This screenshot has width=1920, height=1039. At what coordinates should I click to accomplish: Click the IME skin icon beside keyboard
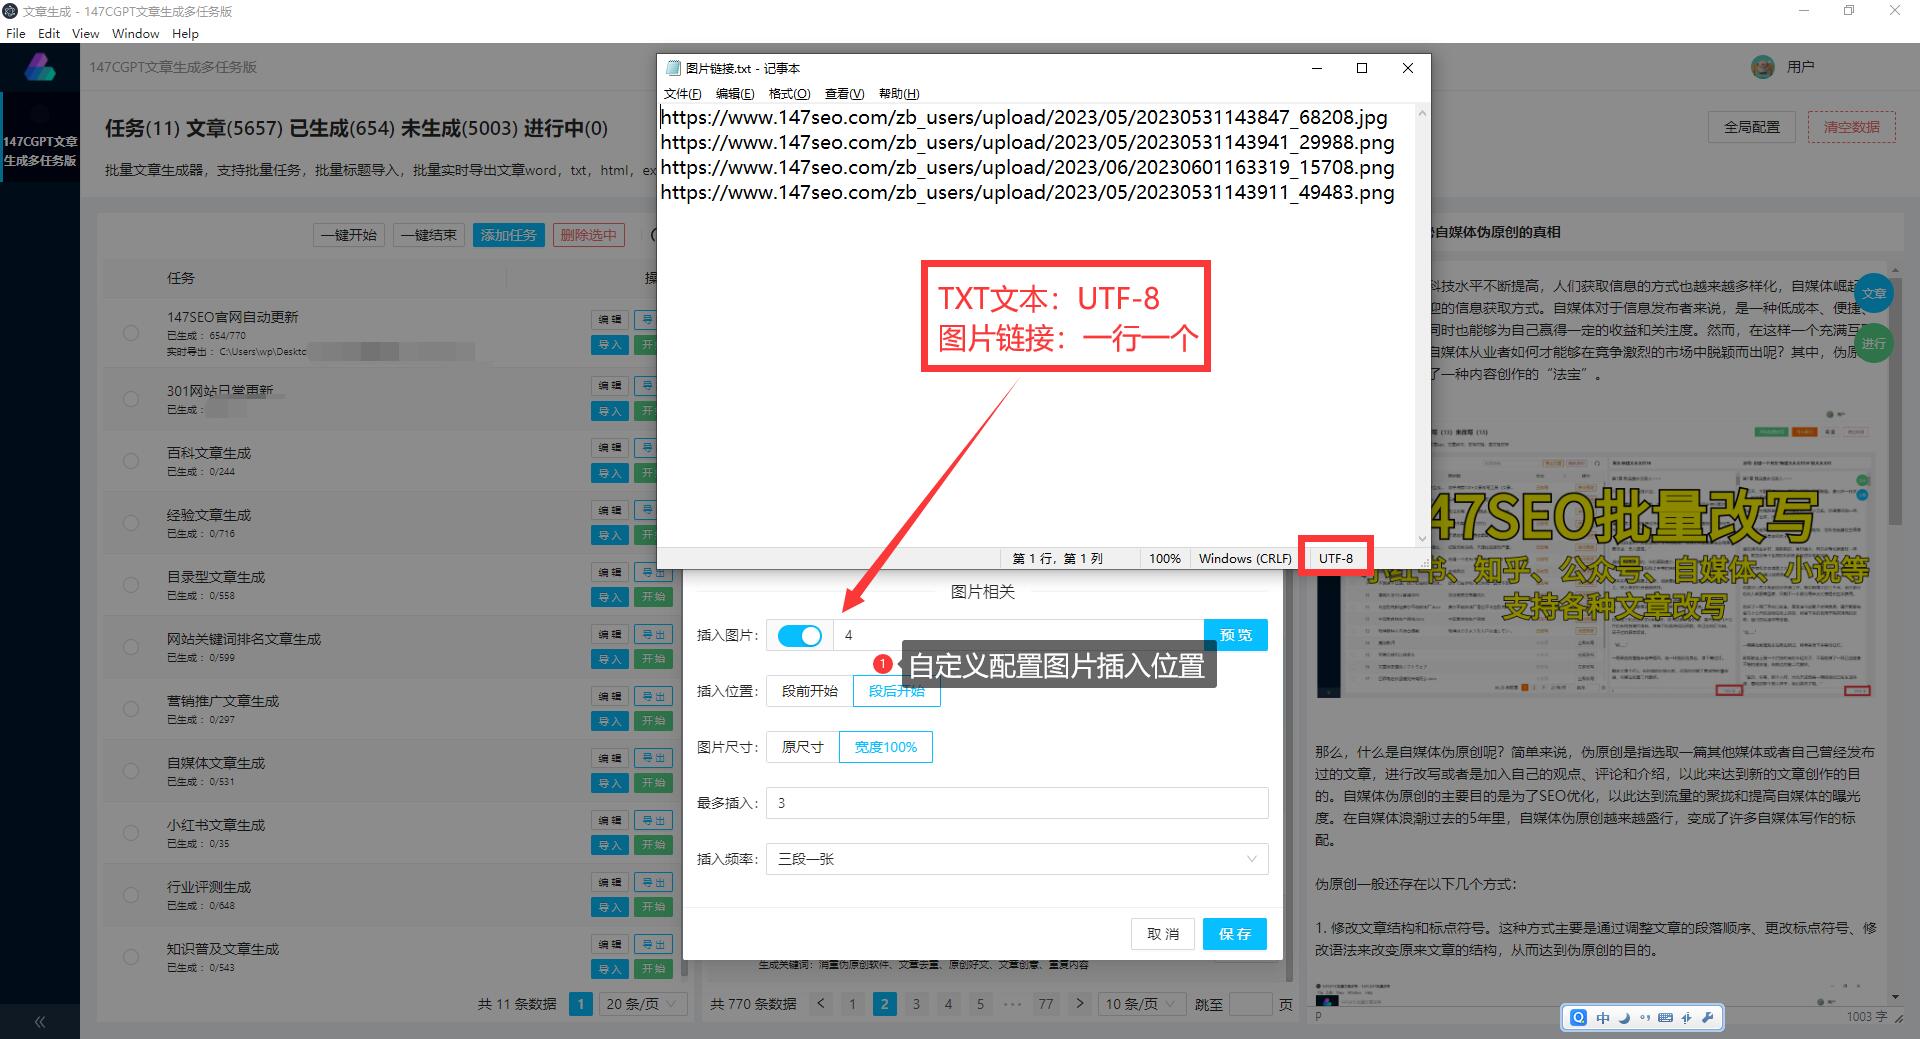[x=1686, y=1018]
